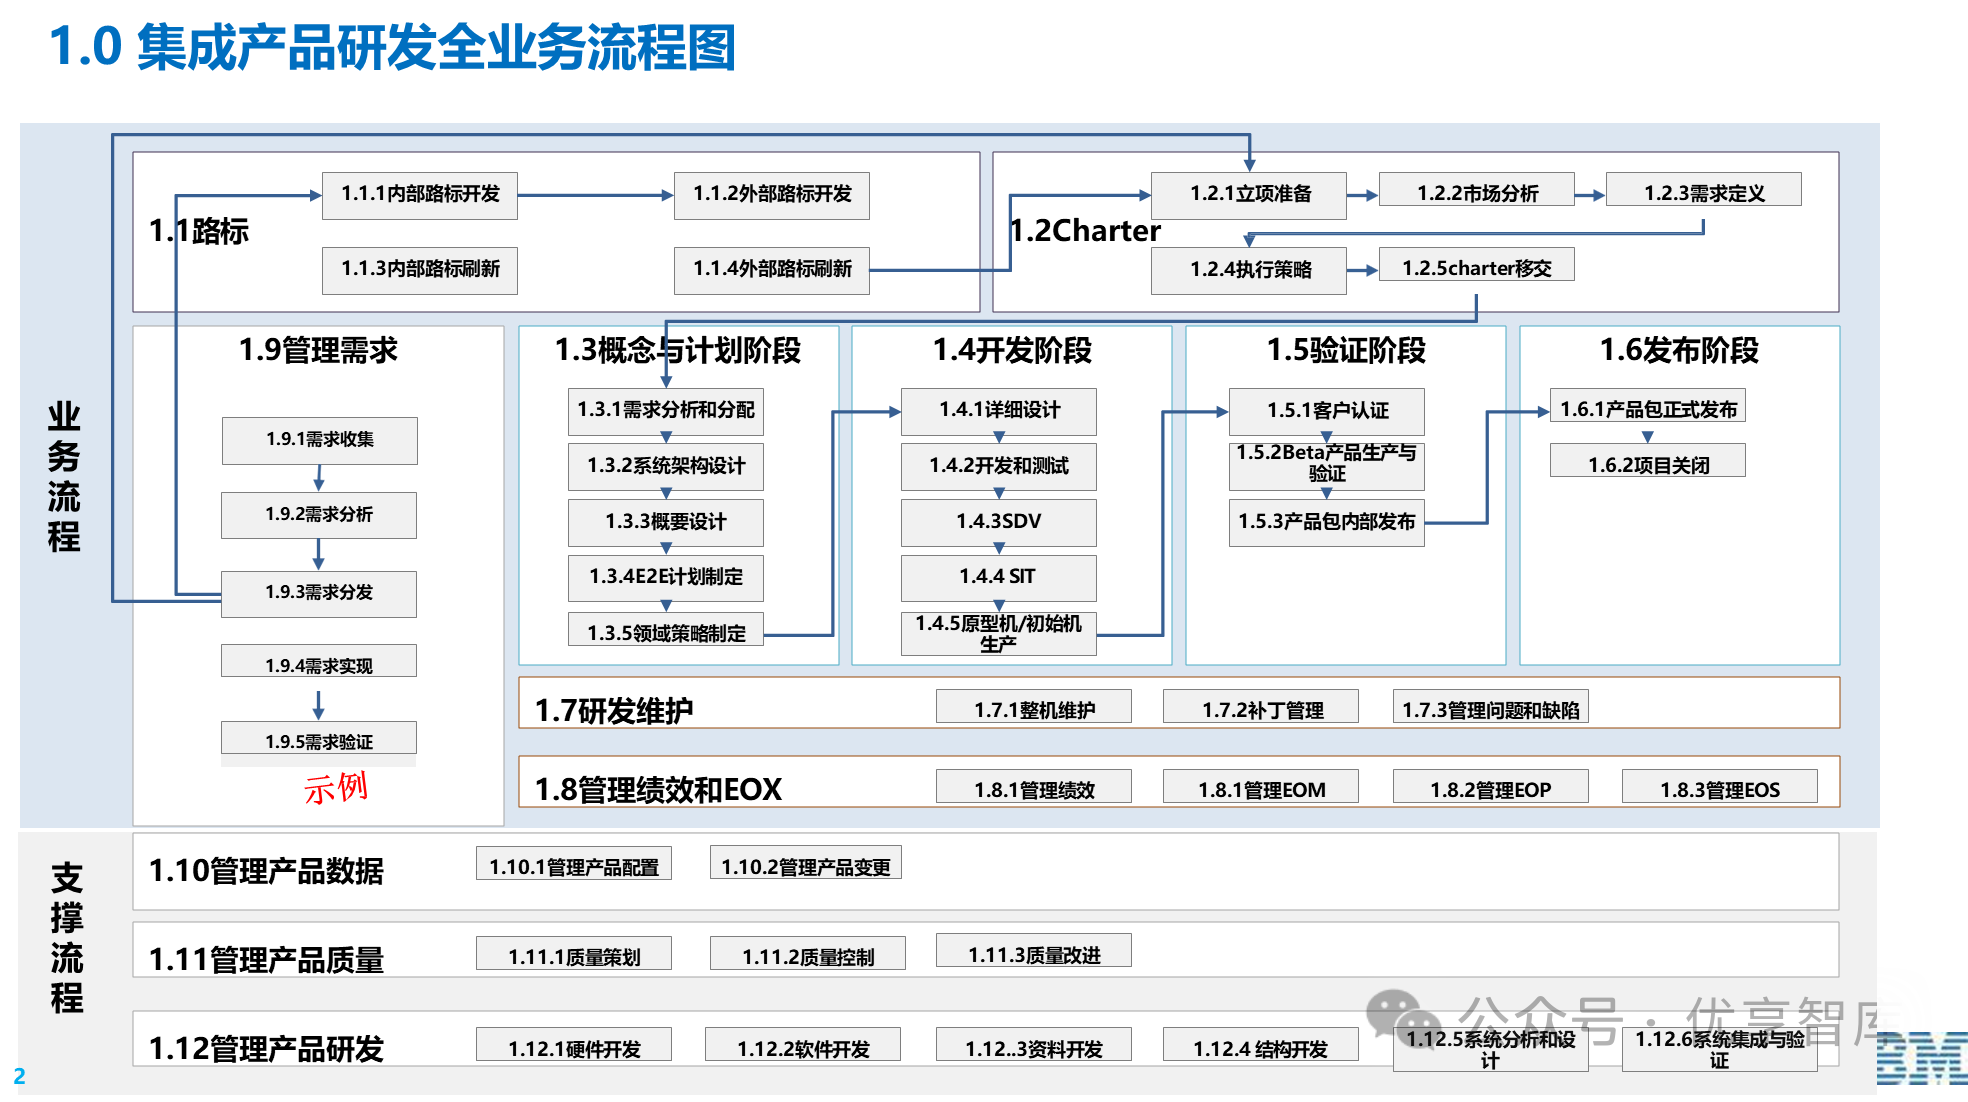Select the 1.1.1内部路标开发 box
Screen dimensions: 1968x1102
419,196
